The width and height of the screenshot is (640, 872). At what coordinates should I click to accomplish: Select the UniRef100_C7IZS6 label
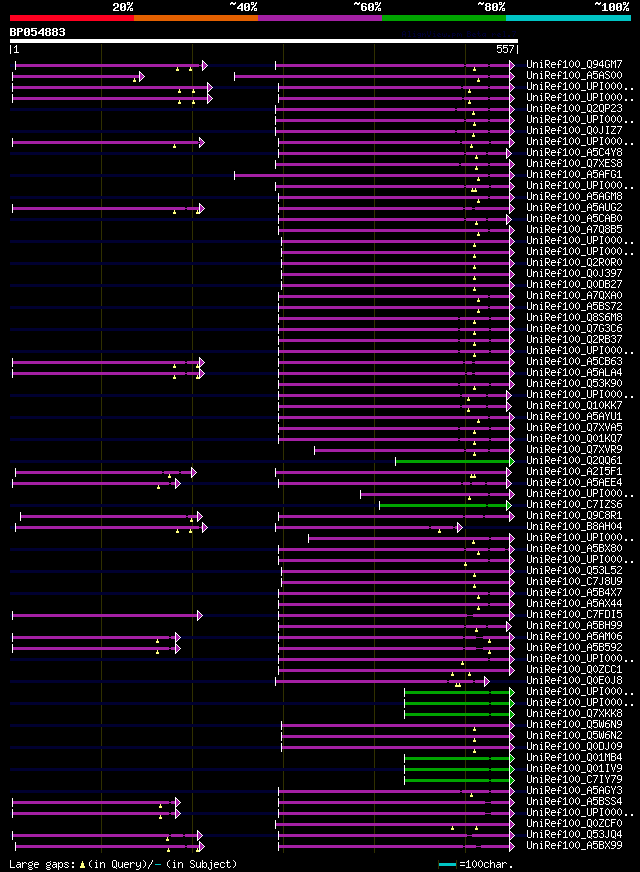[x=574, y=504]
